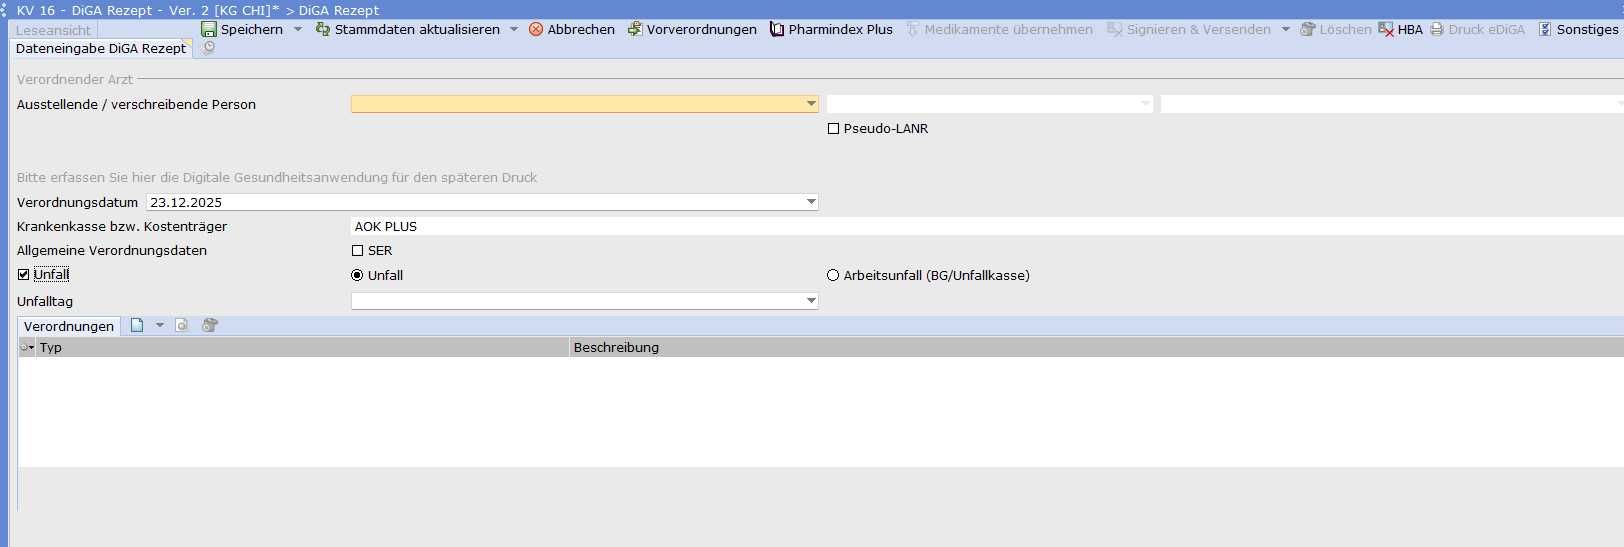The width and height of the screenshot is (1624, 547).
Task: Select the Verordnungen tab
Action: click(69, 326)
